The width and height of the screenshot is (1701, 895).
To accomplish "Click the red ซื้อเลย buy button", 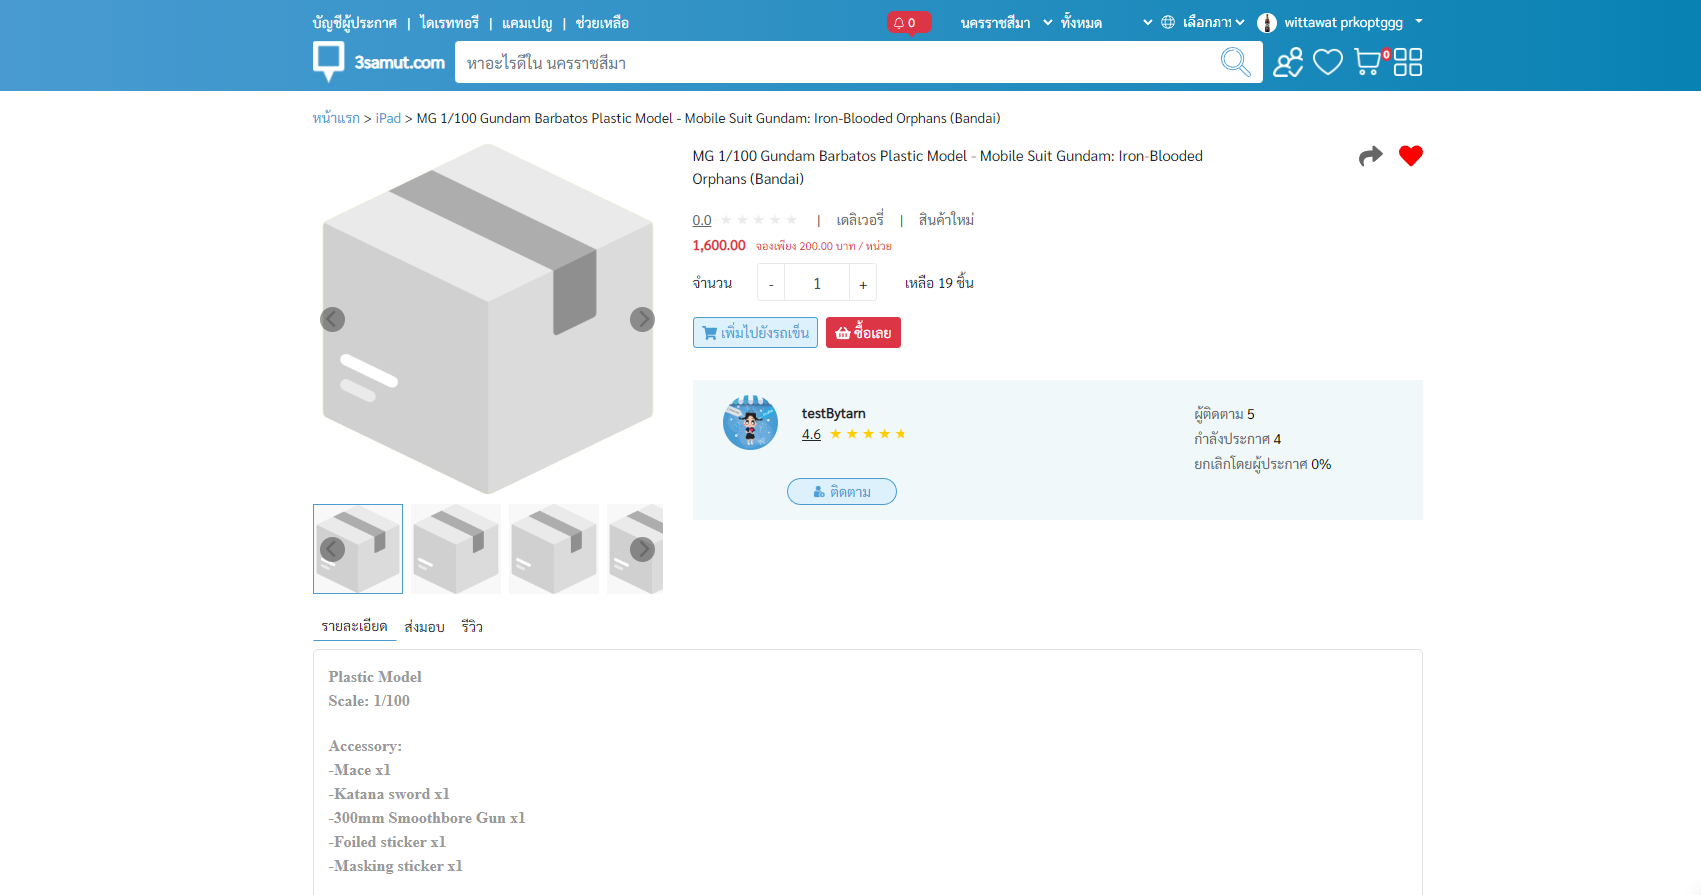I will pos(863,333).
